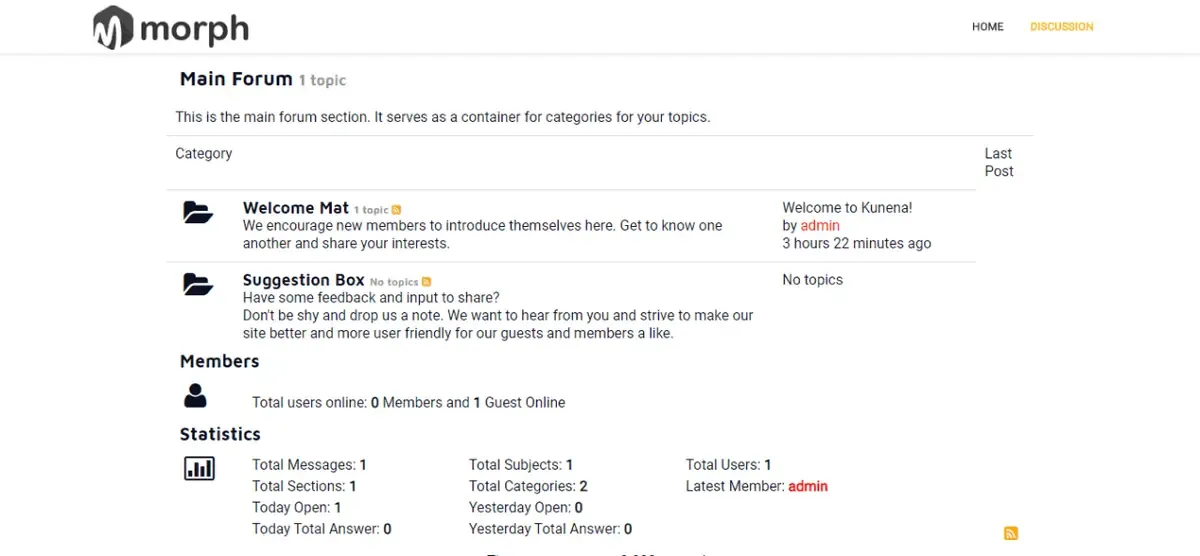Click the Statistics bar chart icon

coord(199,467)
